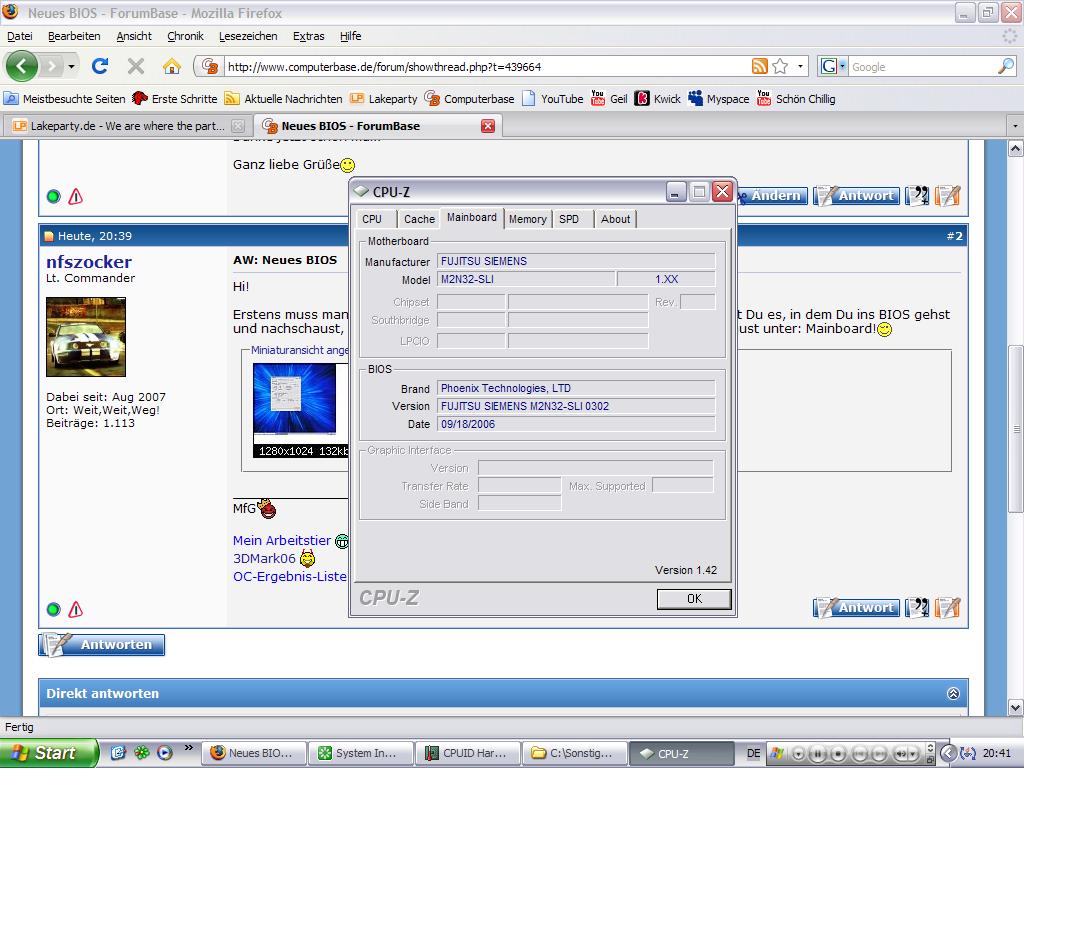Click the Google search input field
The width and height of the screenshot is (1082, 935).
click(x=923, y=67)
